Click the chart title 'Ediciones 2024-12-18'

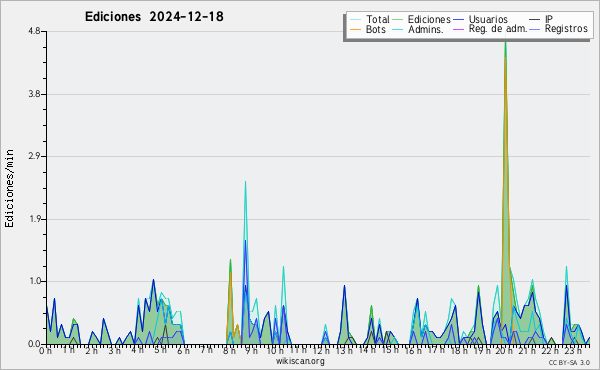point(154,17)
